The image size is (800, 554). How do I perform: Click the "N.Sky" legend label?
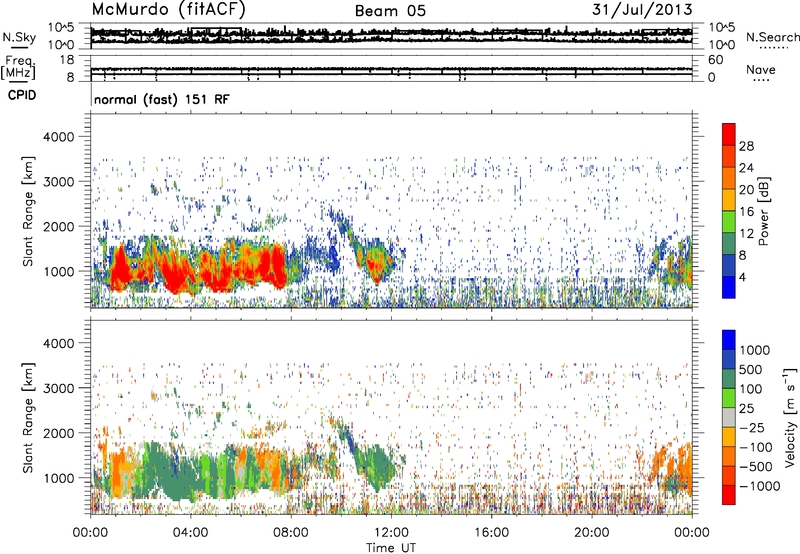click(19, 37)
